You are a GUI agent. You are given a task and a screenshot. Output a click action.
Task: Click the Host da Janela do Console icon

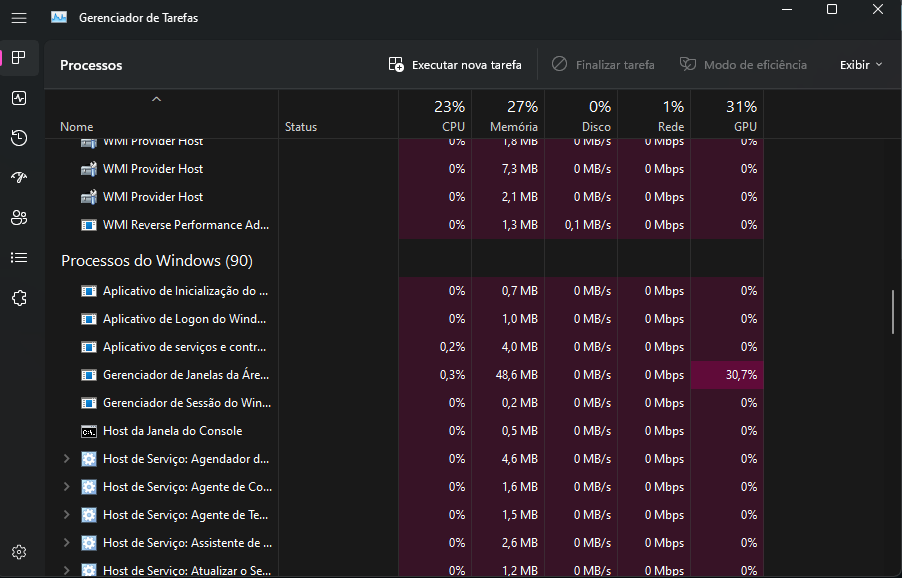[x=89, y=431]
